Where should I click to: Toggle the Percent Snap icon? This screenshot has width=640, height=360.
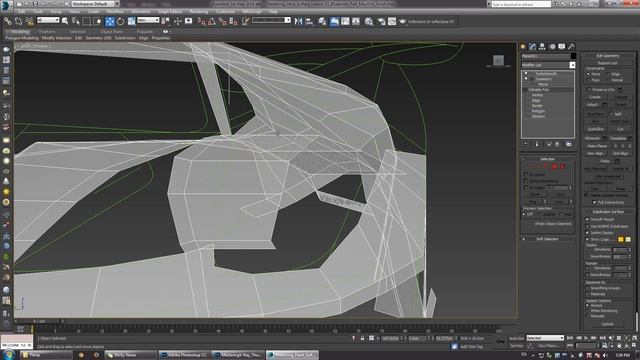point(222,21)
